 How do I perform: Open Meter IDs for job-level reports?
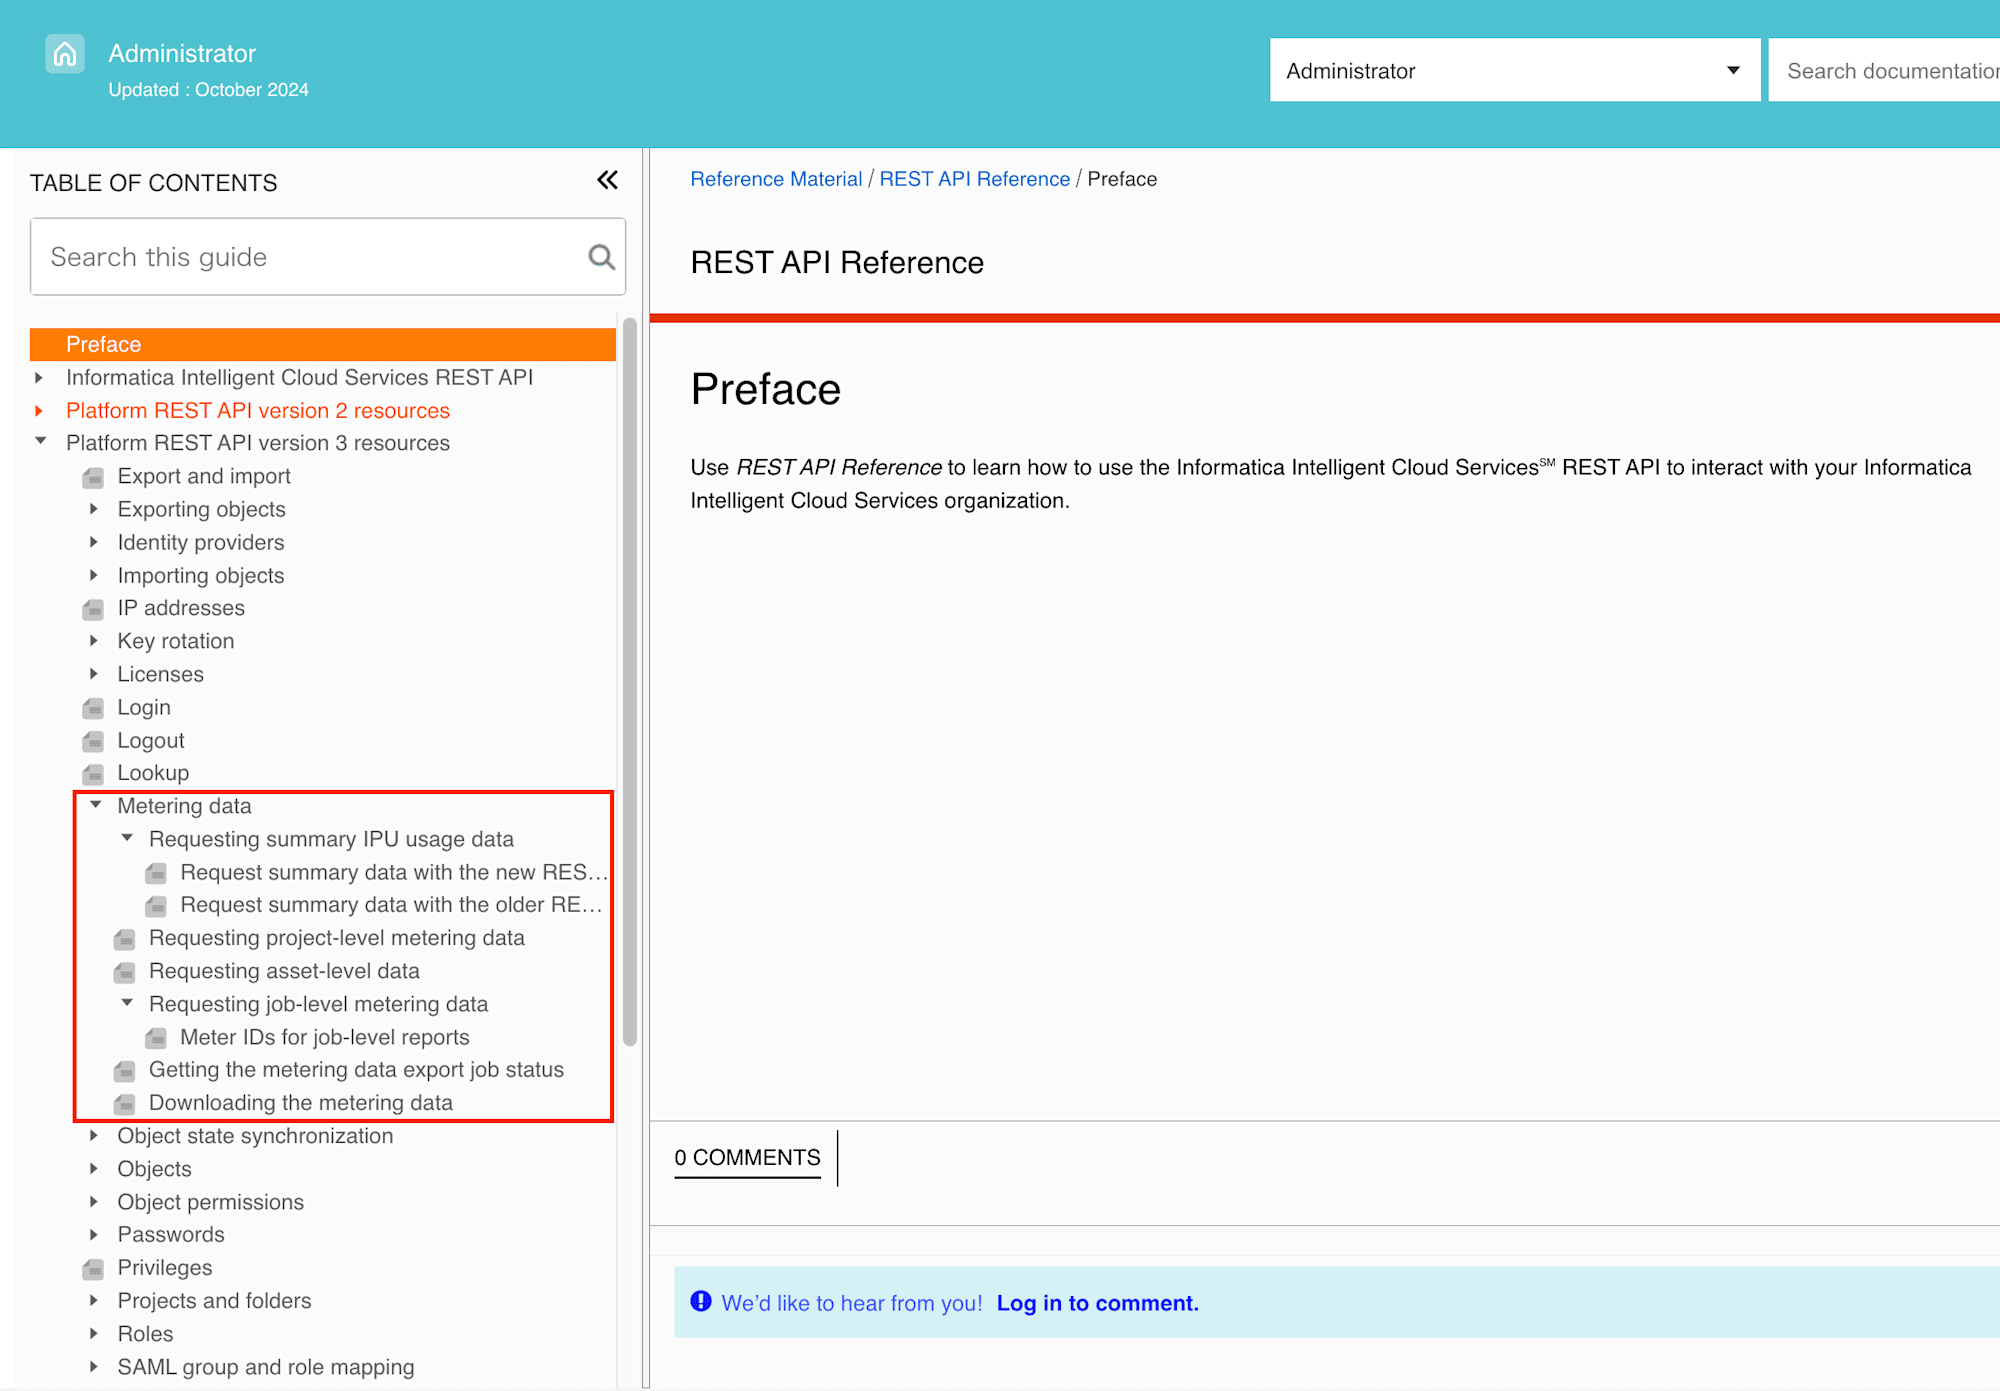click(325, 1038)
